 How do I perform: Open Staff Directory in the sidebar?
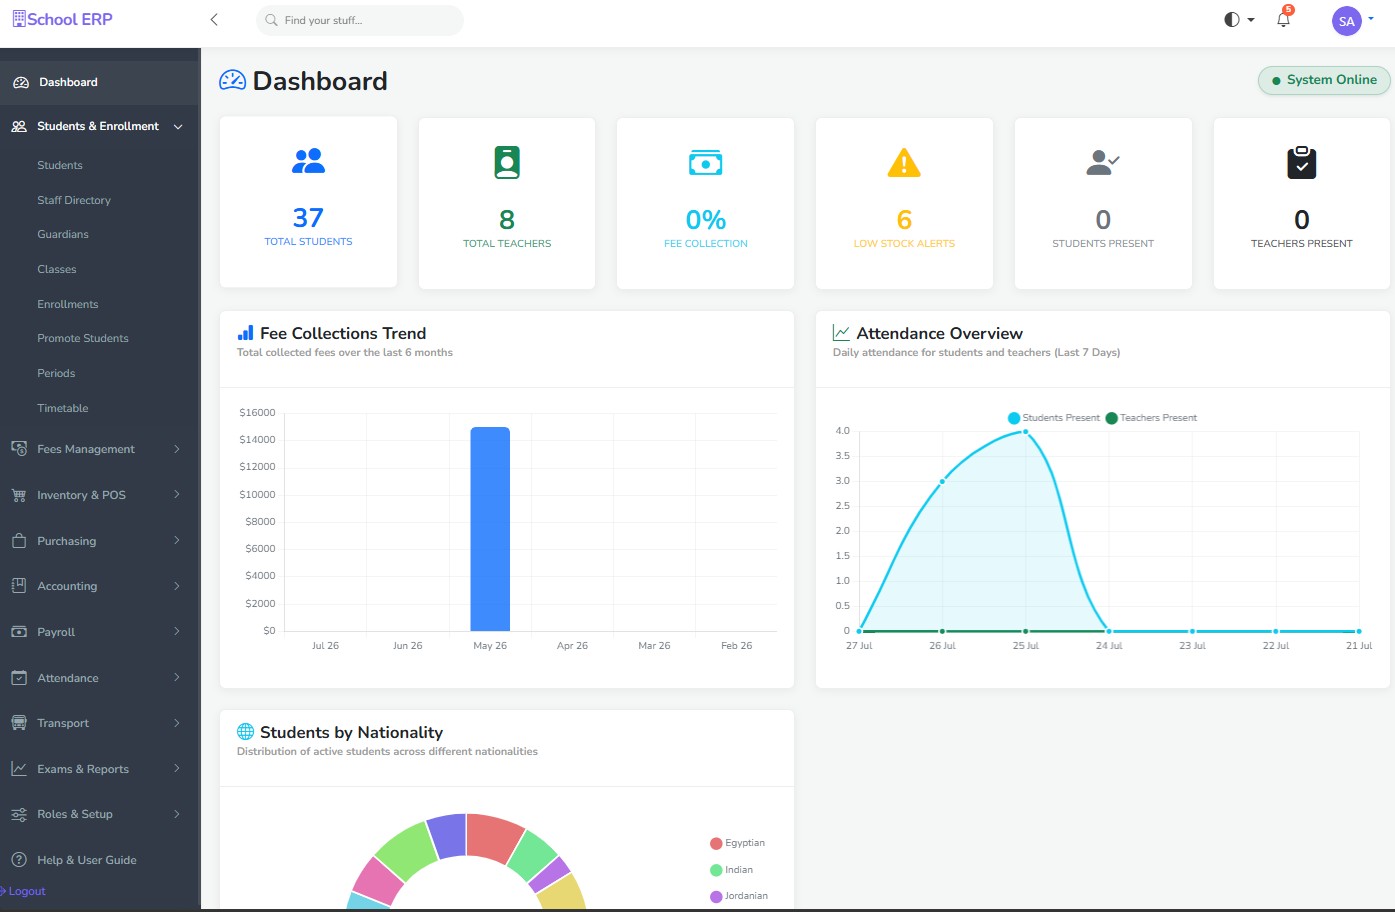74,200
